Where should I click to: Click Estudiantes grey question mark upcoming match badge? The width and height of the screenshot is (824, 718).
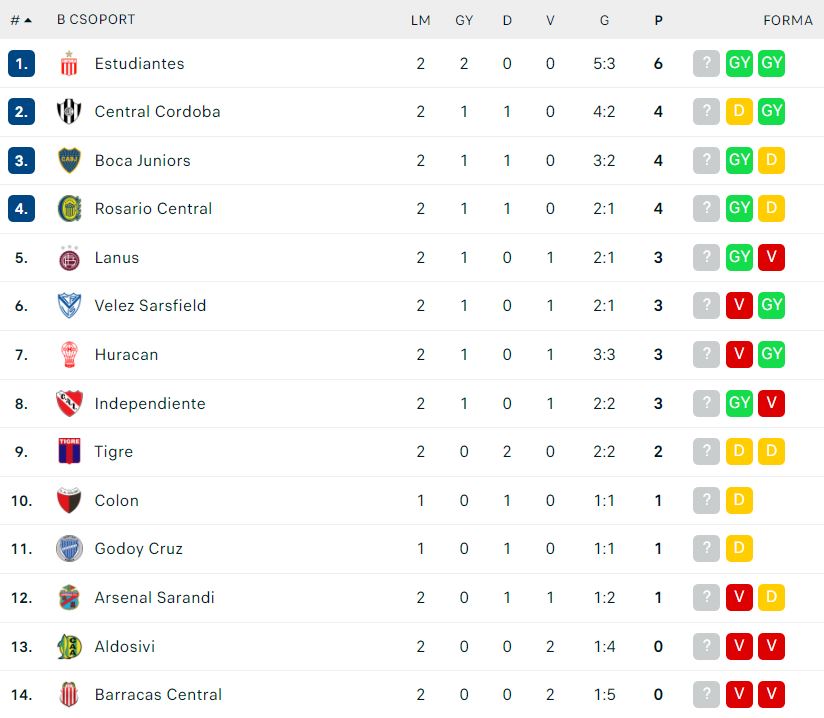(x=706, y=63)
